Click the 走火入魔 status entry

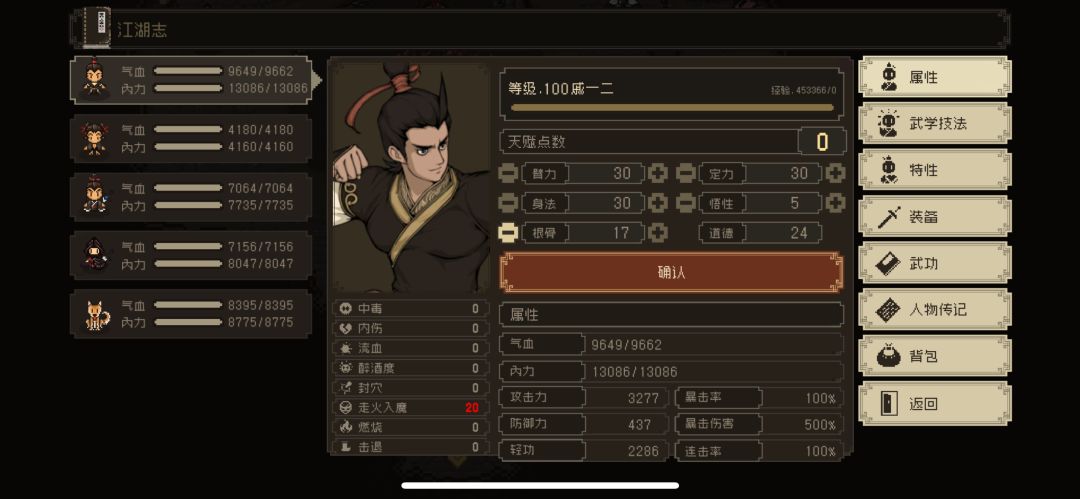tap(409, 407)
